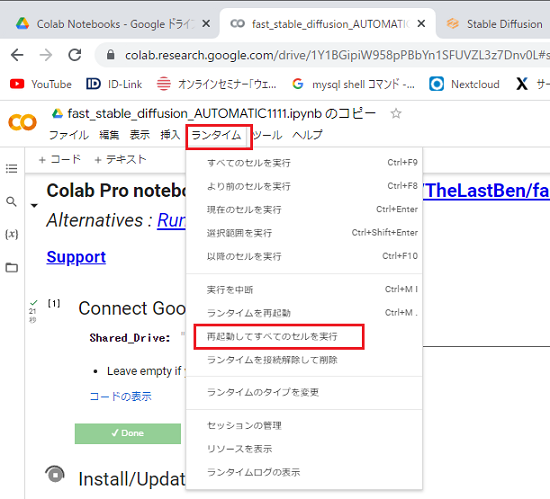The image size is (550, 499).
Task: Open the ファイル menu
Action: click(x=69, y=135)
